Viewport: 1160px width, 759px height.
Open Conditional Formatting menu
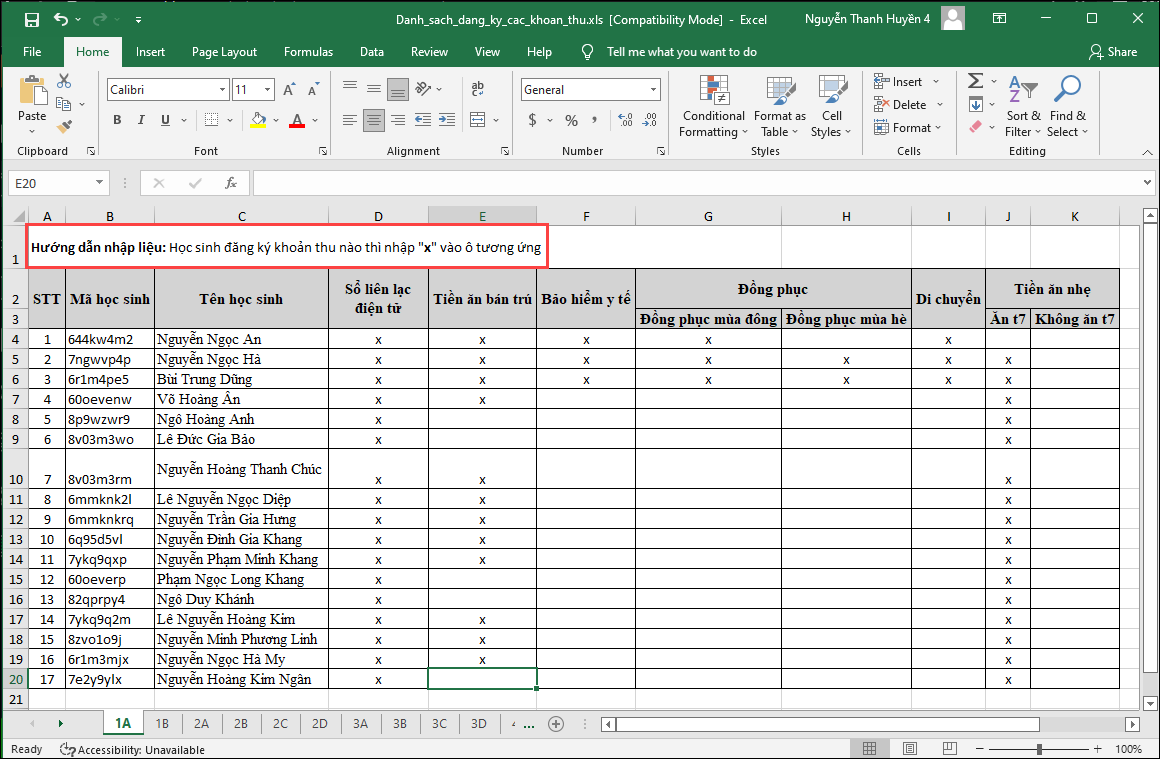click(x=713, y=107)
